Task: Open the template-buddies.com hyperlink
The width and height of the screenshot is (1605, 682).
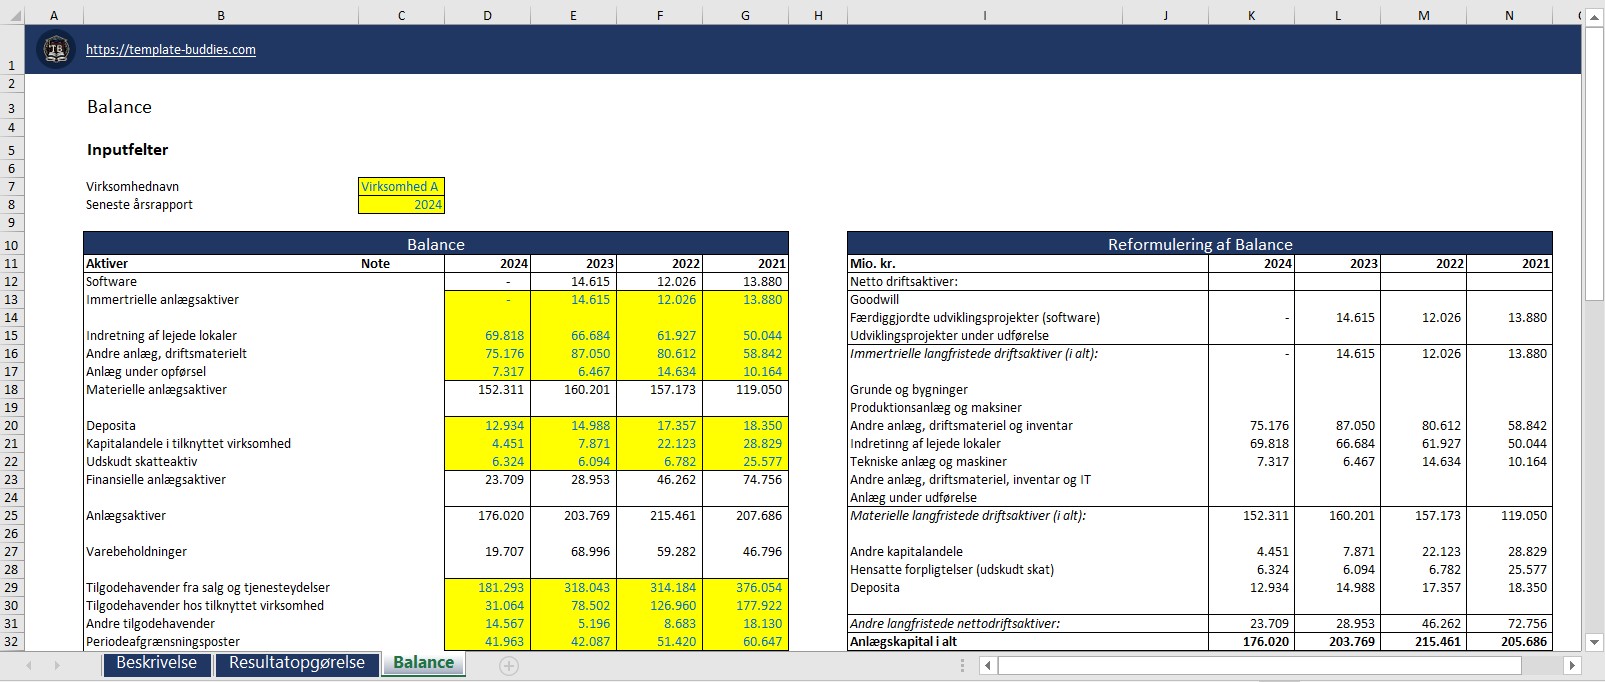Action: [170, 49]
